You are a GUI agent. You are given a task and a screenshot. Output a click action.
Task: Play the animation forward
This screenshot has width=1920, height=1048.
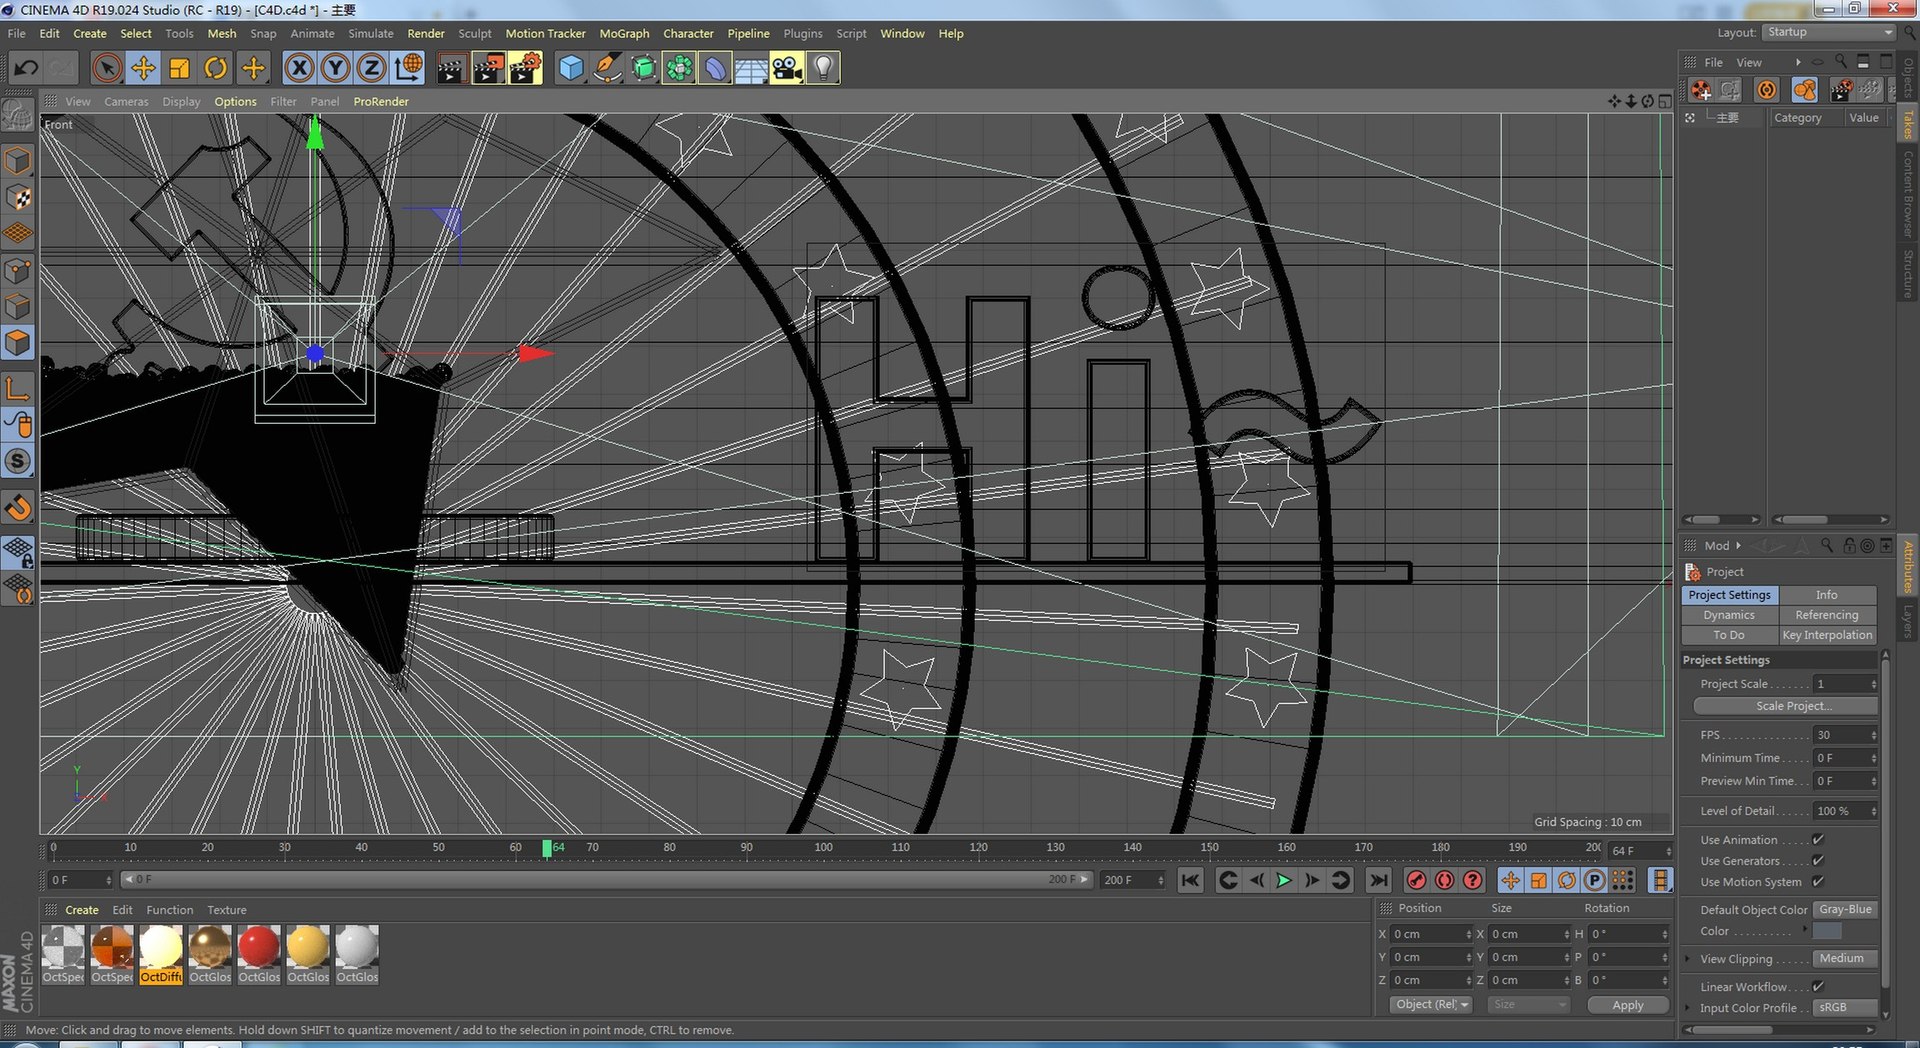click(x=1284, y=880)
